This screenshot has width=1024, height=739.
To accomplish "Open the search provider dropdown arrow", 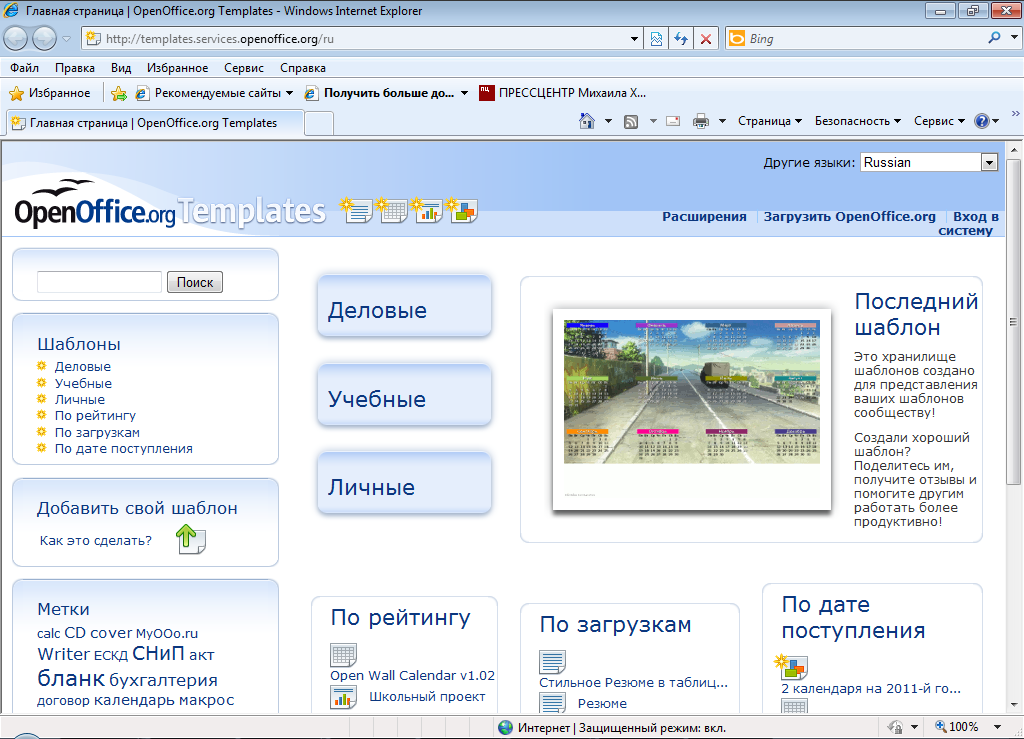I will [x=1014, y=38].
